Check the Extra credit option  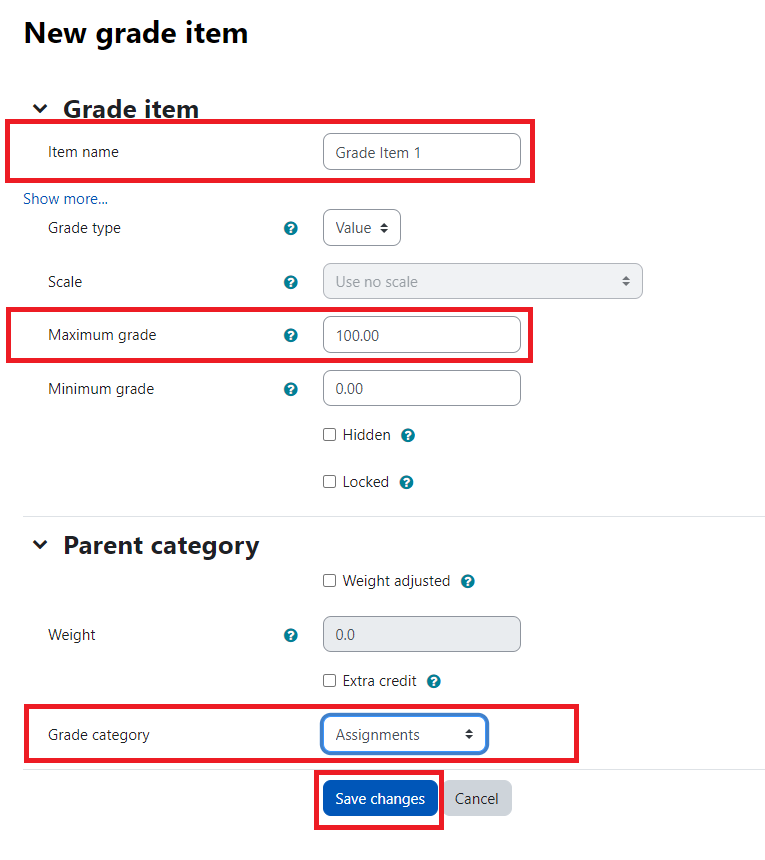point(329,681)
